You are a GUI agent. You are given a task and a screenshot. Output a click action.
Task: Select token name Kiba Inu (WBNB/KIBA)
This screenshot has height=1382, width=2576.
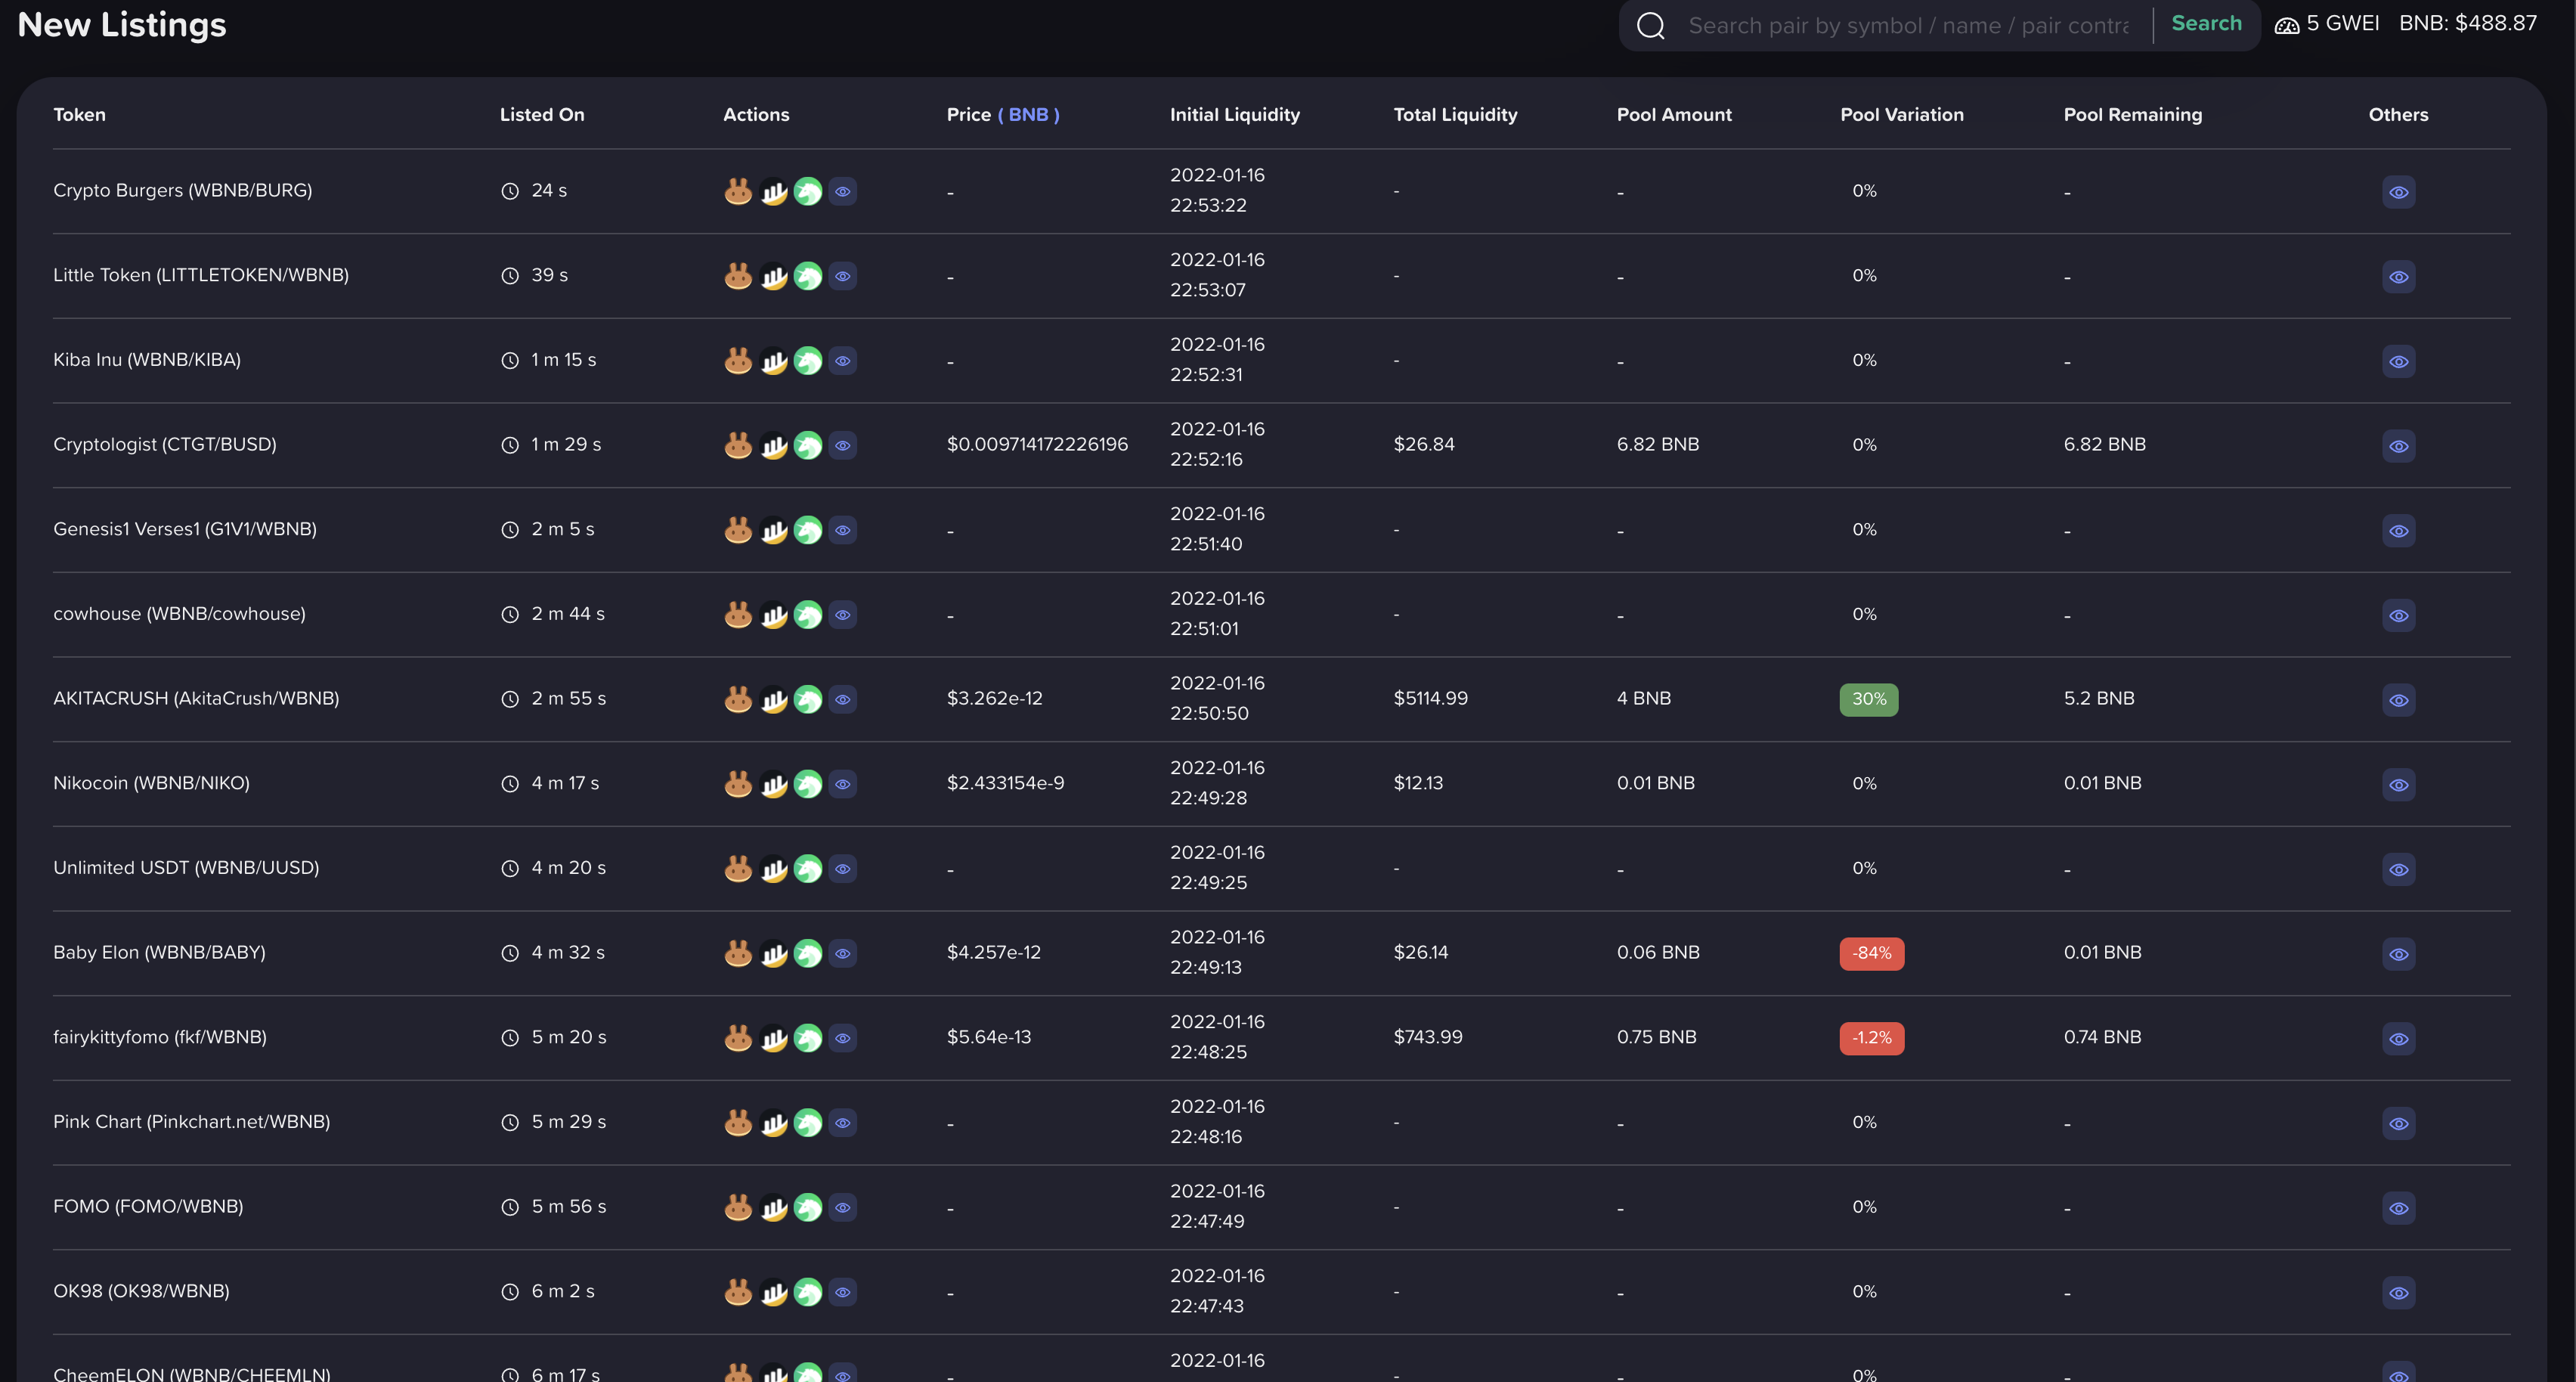[x=147, y=360]
